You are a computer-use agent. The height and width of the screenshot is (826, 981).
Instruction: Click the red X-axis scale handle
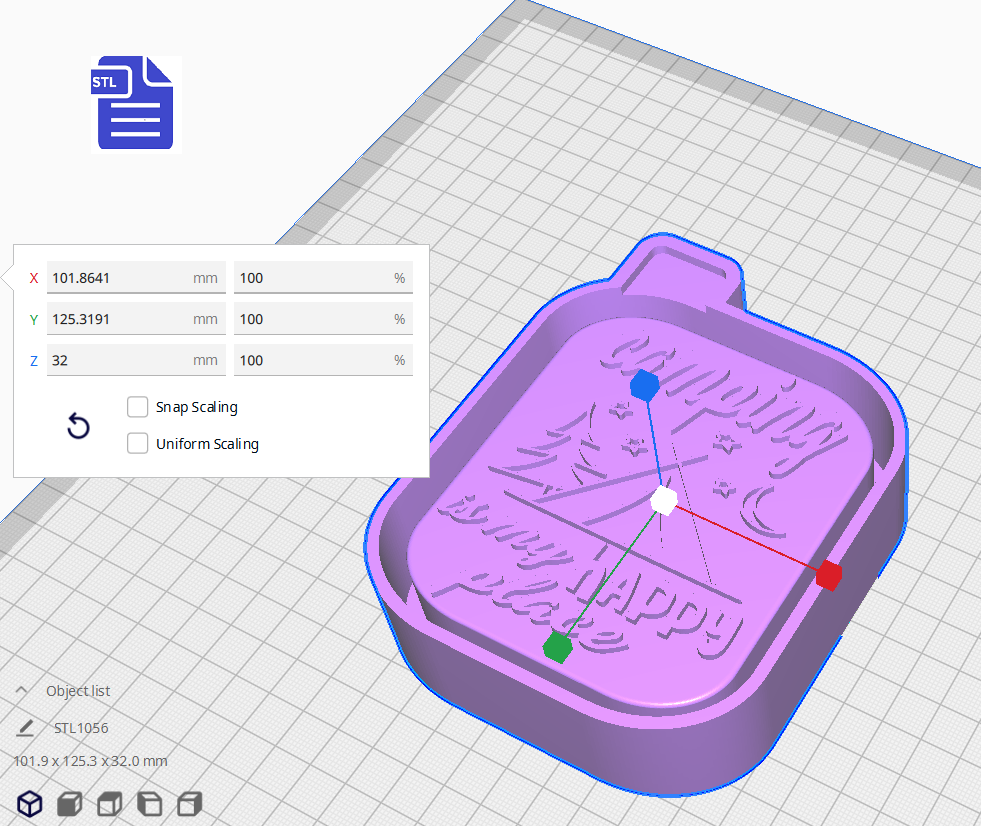(x=827, y=576)
